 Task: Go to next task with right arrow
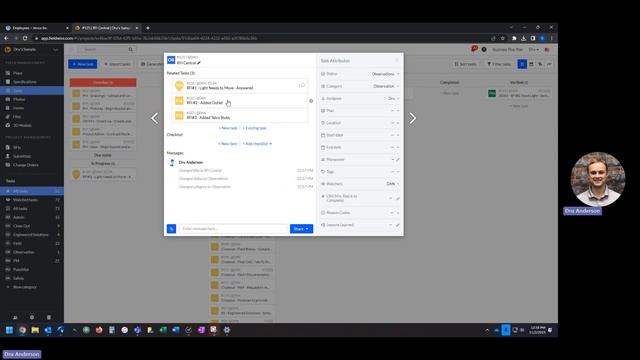413,118
